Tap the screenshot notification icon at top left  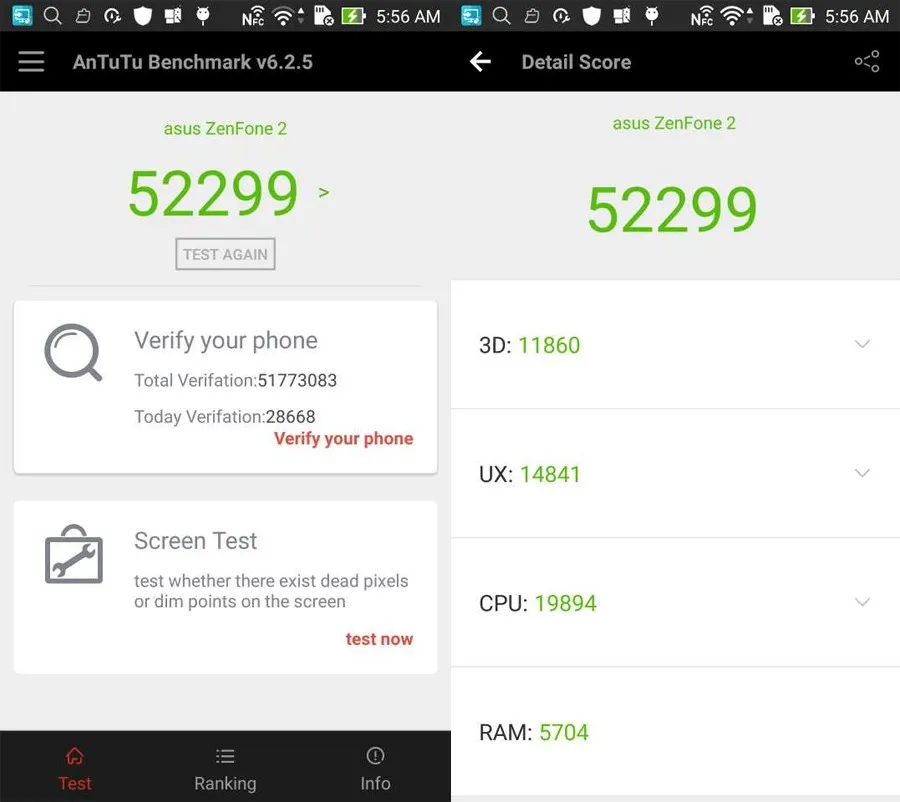22,16
